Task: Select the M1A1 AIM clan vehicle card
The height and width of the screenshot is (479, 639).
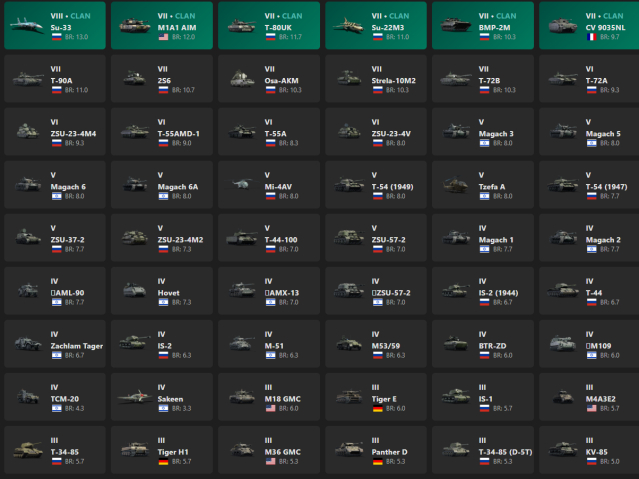Action: coord(160,26)
